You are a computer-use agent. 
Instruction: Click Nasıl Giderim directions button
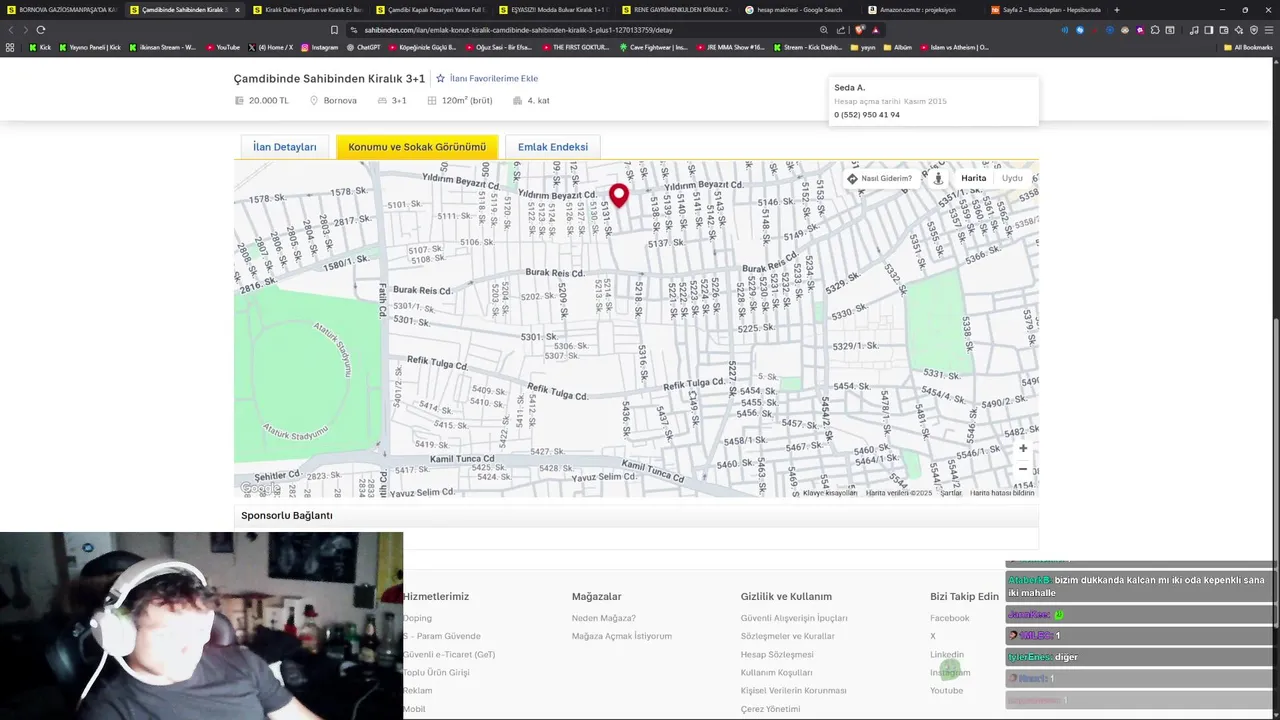coord(880,178)
